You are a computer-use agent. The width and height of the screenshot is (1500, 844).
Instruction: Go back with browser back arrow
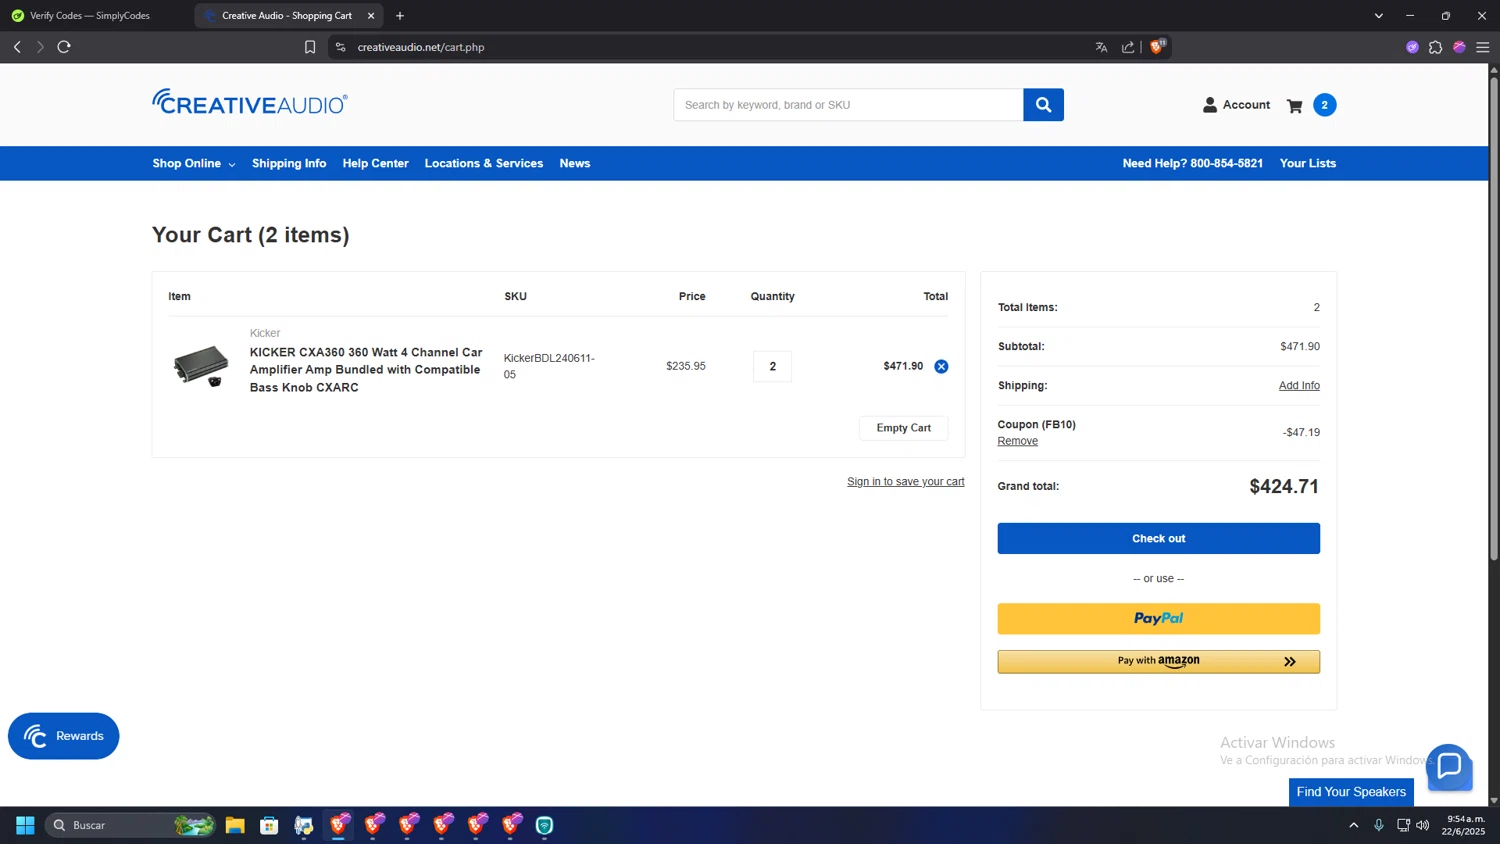coord(17,47)
